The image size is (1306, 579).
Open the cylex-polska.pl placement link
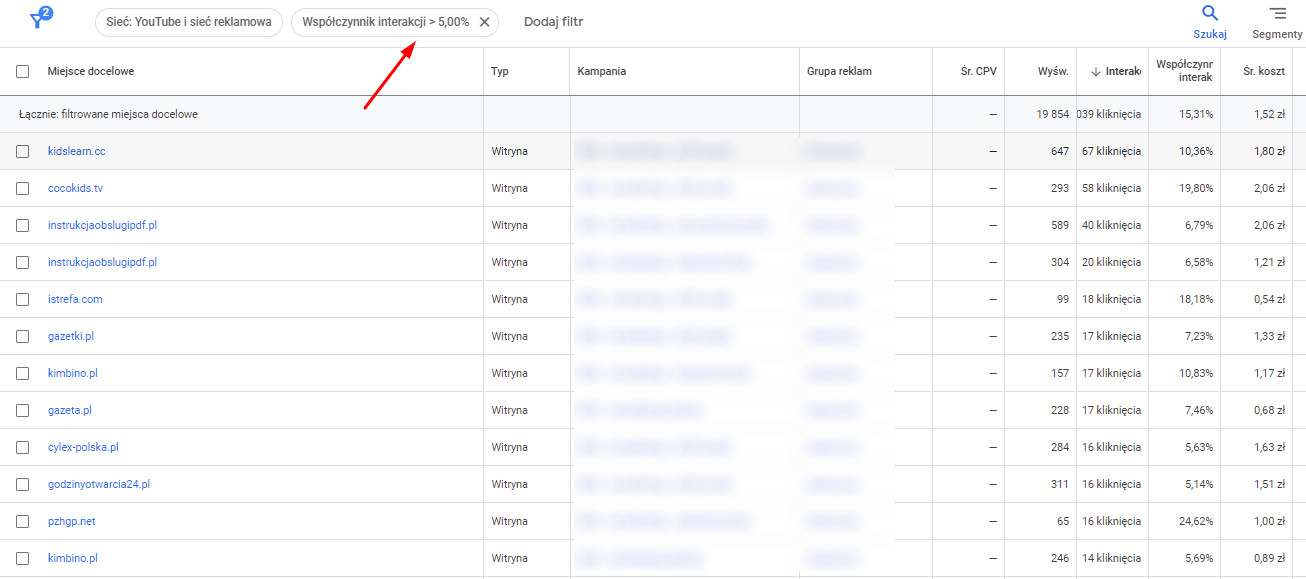[x=83, y=447]
